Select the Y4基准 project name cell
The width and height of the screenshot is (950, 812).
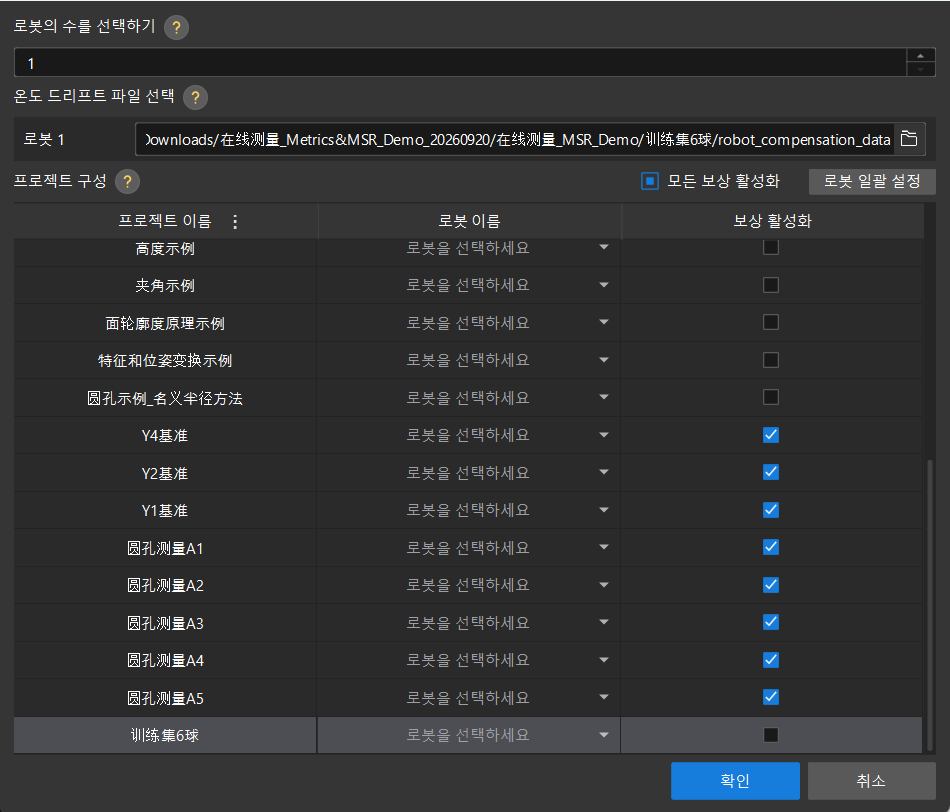click(x=165, y=435)
